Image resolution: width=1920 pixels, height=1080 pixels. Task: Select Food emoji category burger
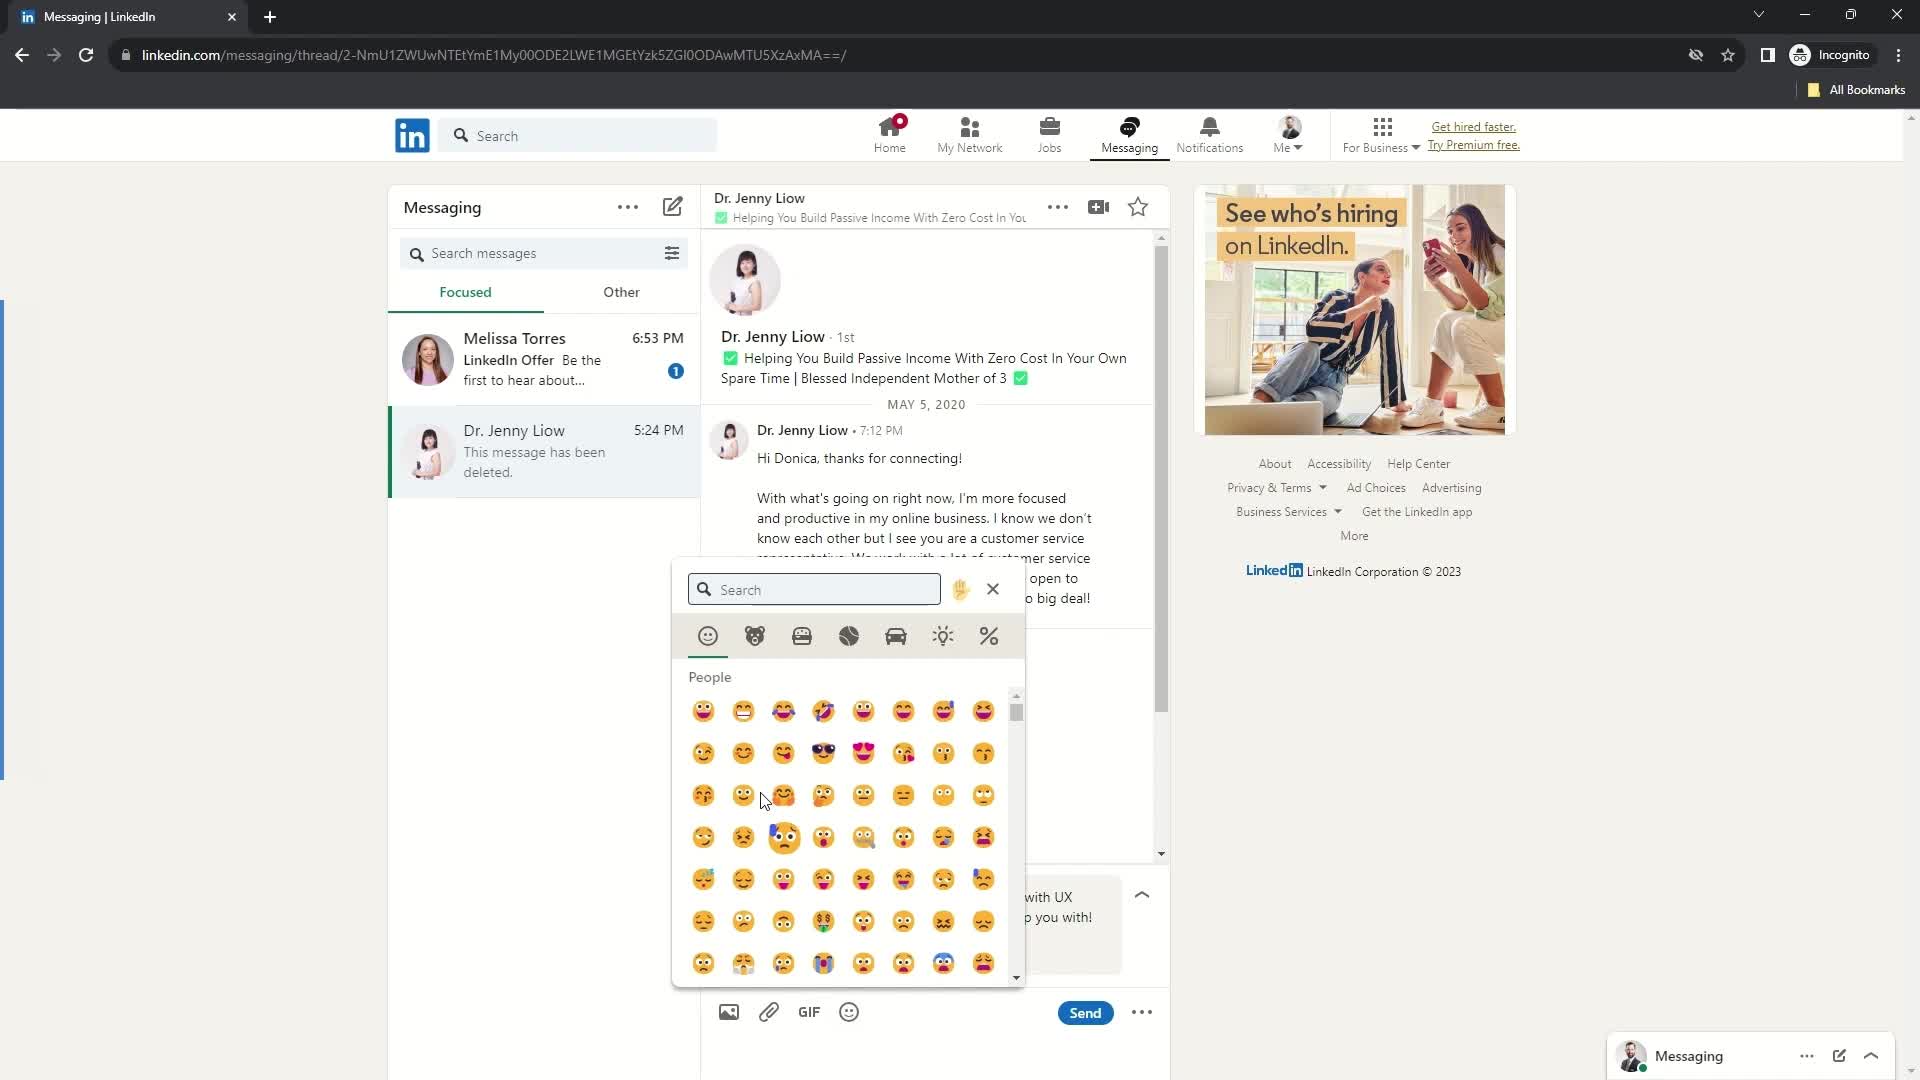pyautogui.click(x=802, y=636)
